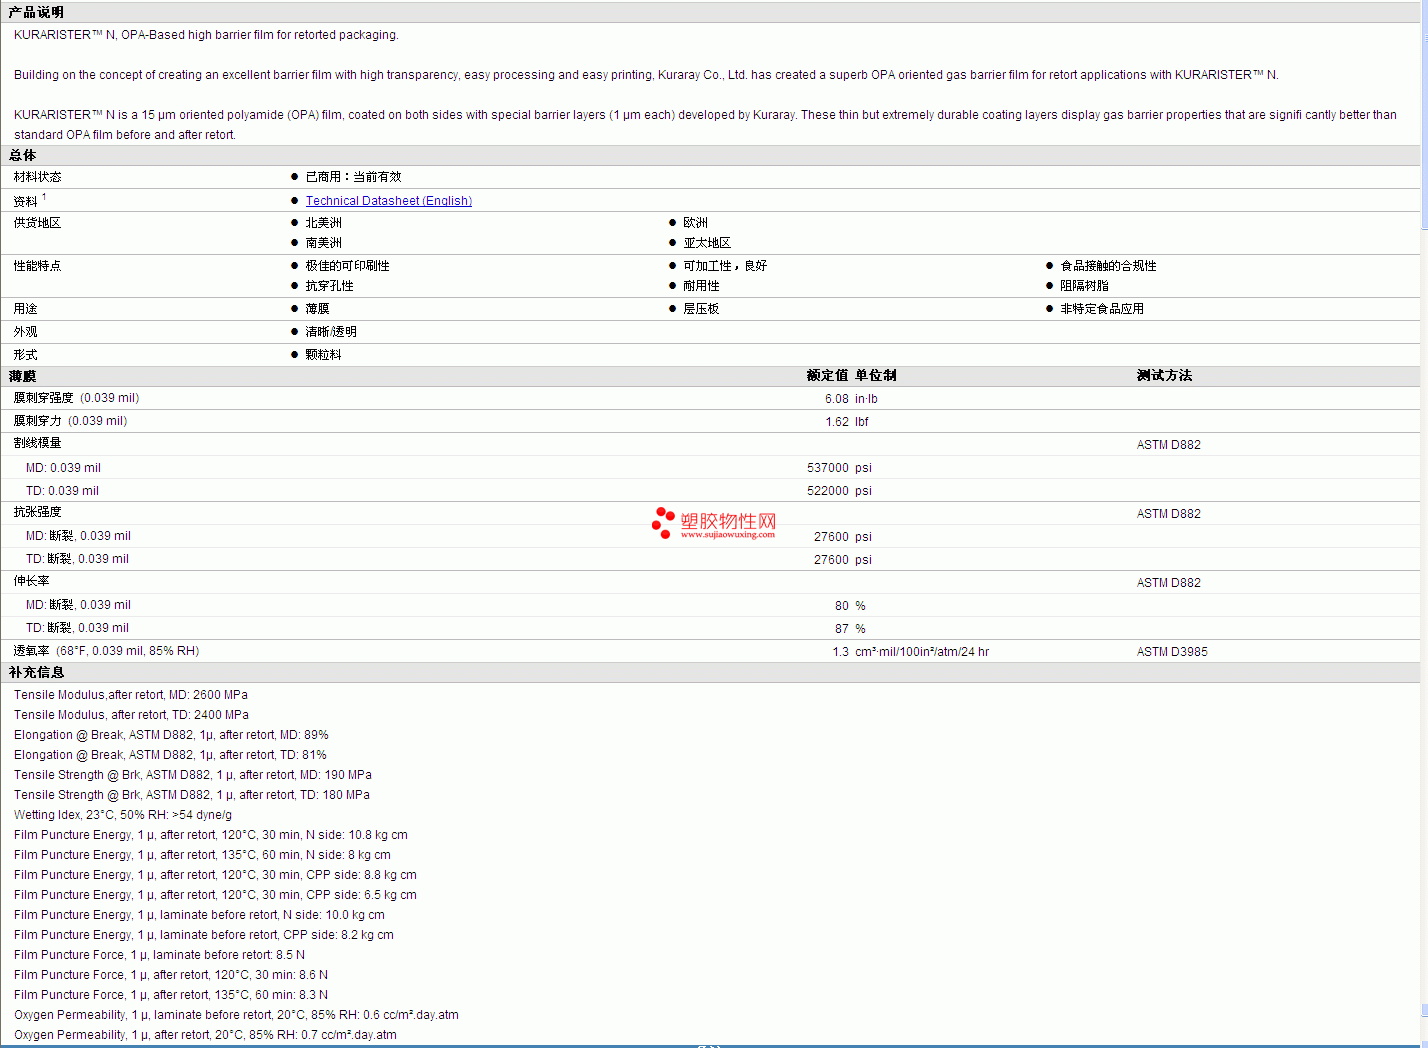Click the "供货地区" row label
Screen dimensions: 1428x1048
[x=38, y=223]
